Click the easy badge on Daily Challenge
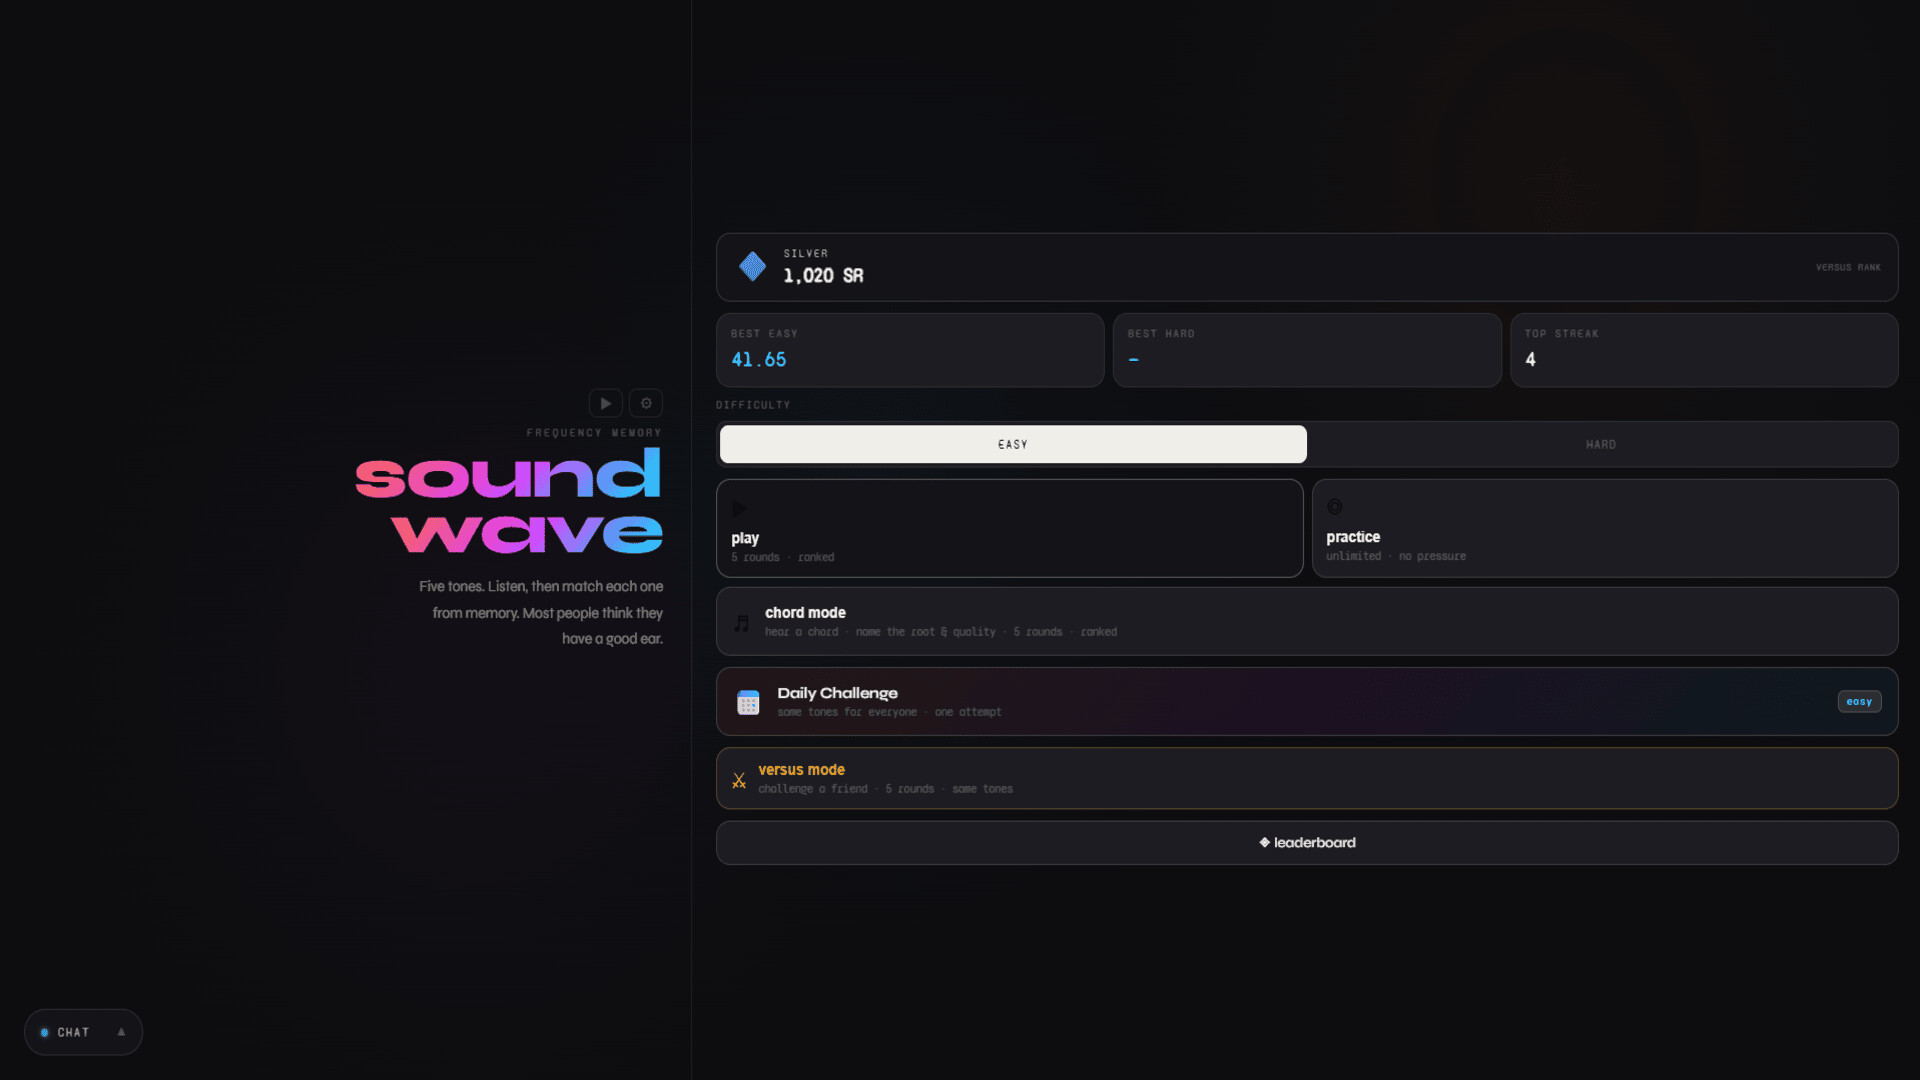The width and height of the screenshot is (1920, 1080). (x=1858, y=702)
